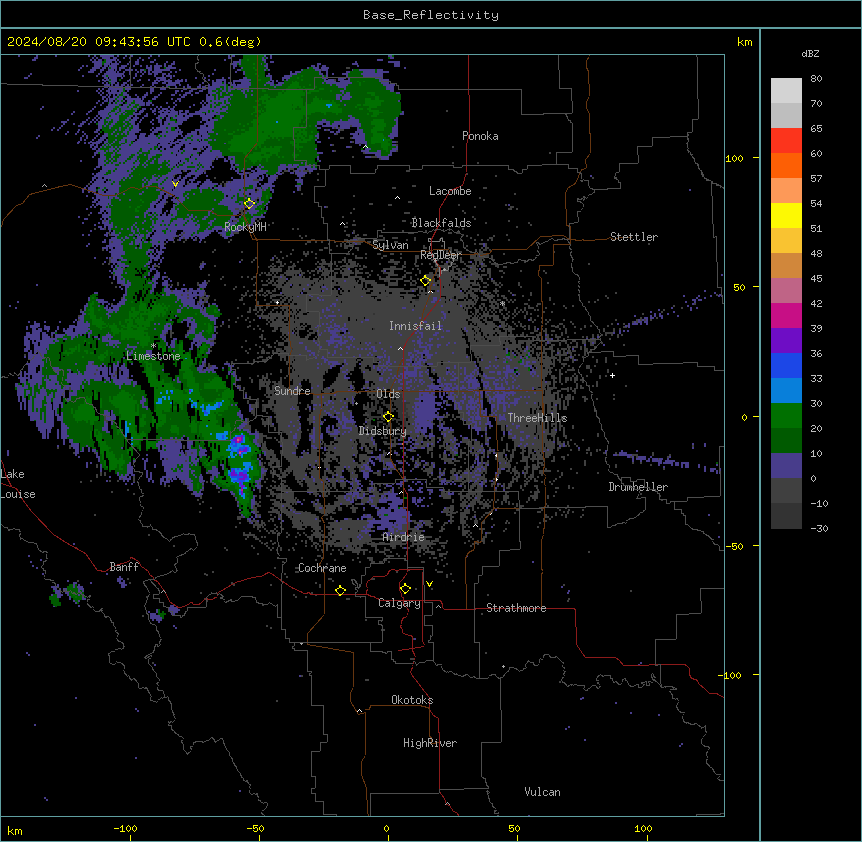Click the Blackfalds city label
862x842 pixels.
coord(441,223)
